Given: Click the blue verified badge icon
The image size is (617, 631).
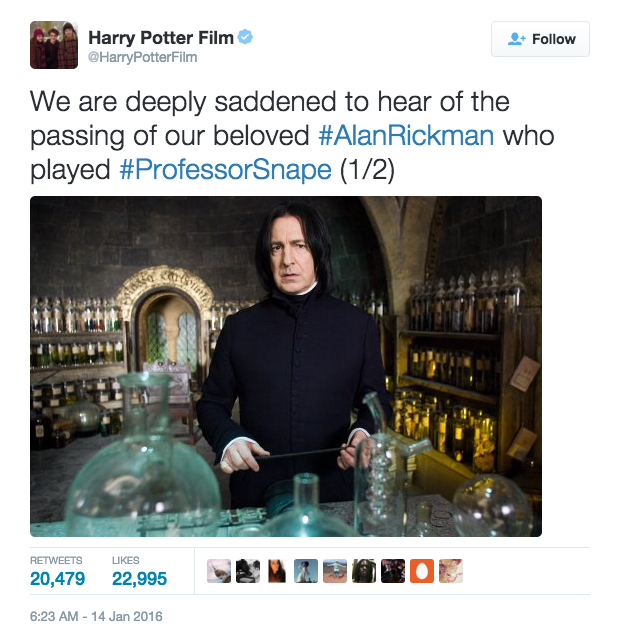Looking at the screenshot, I should [245, 37].
